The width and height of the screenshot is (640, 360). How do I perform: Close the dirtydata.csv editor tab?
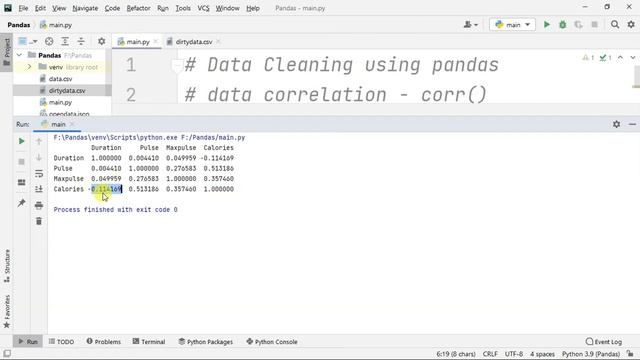218,42
